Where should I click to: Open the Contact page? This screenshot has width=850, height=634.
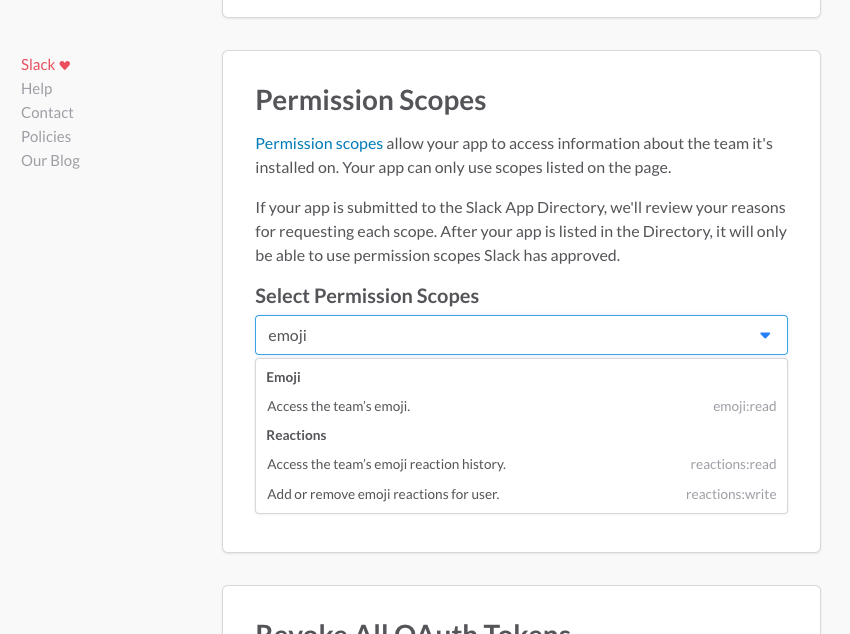[x=47, y=112]
